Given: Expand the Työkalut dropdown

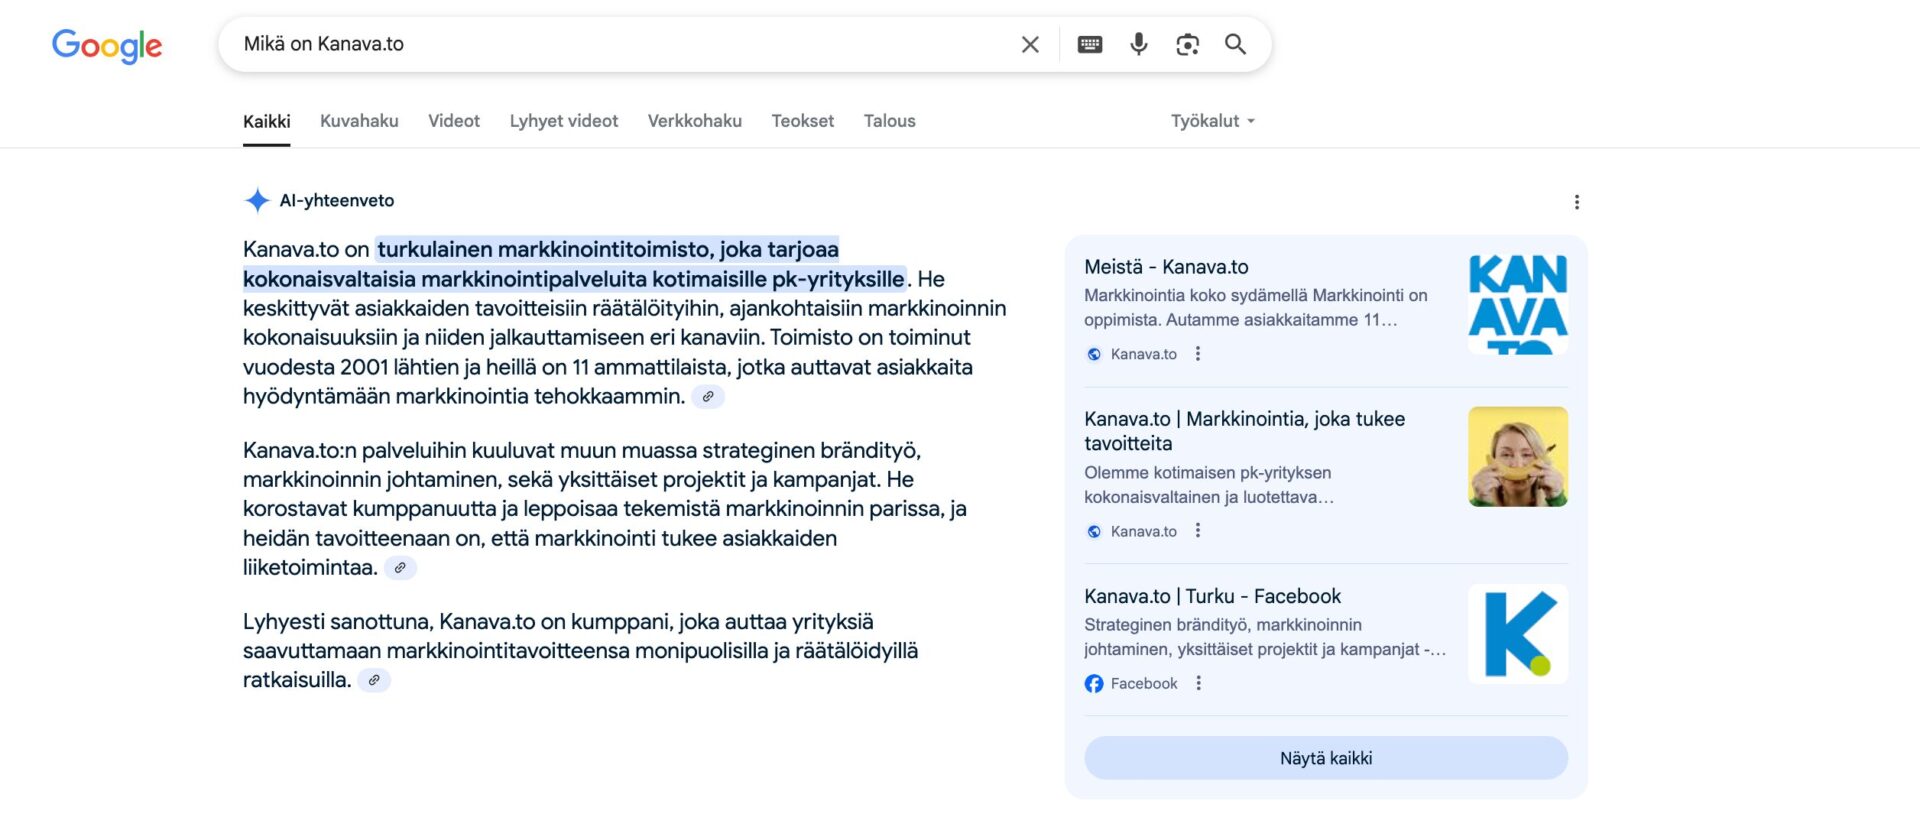Looking at the screenshot, I should click(1213, 121).
